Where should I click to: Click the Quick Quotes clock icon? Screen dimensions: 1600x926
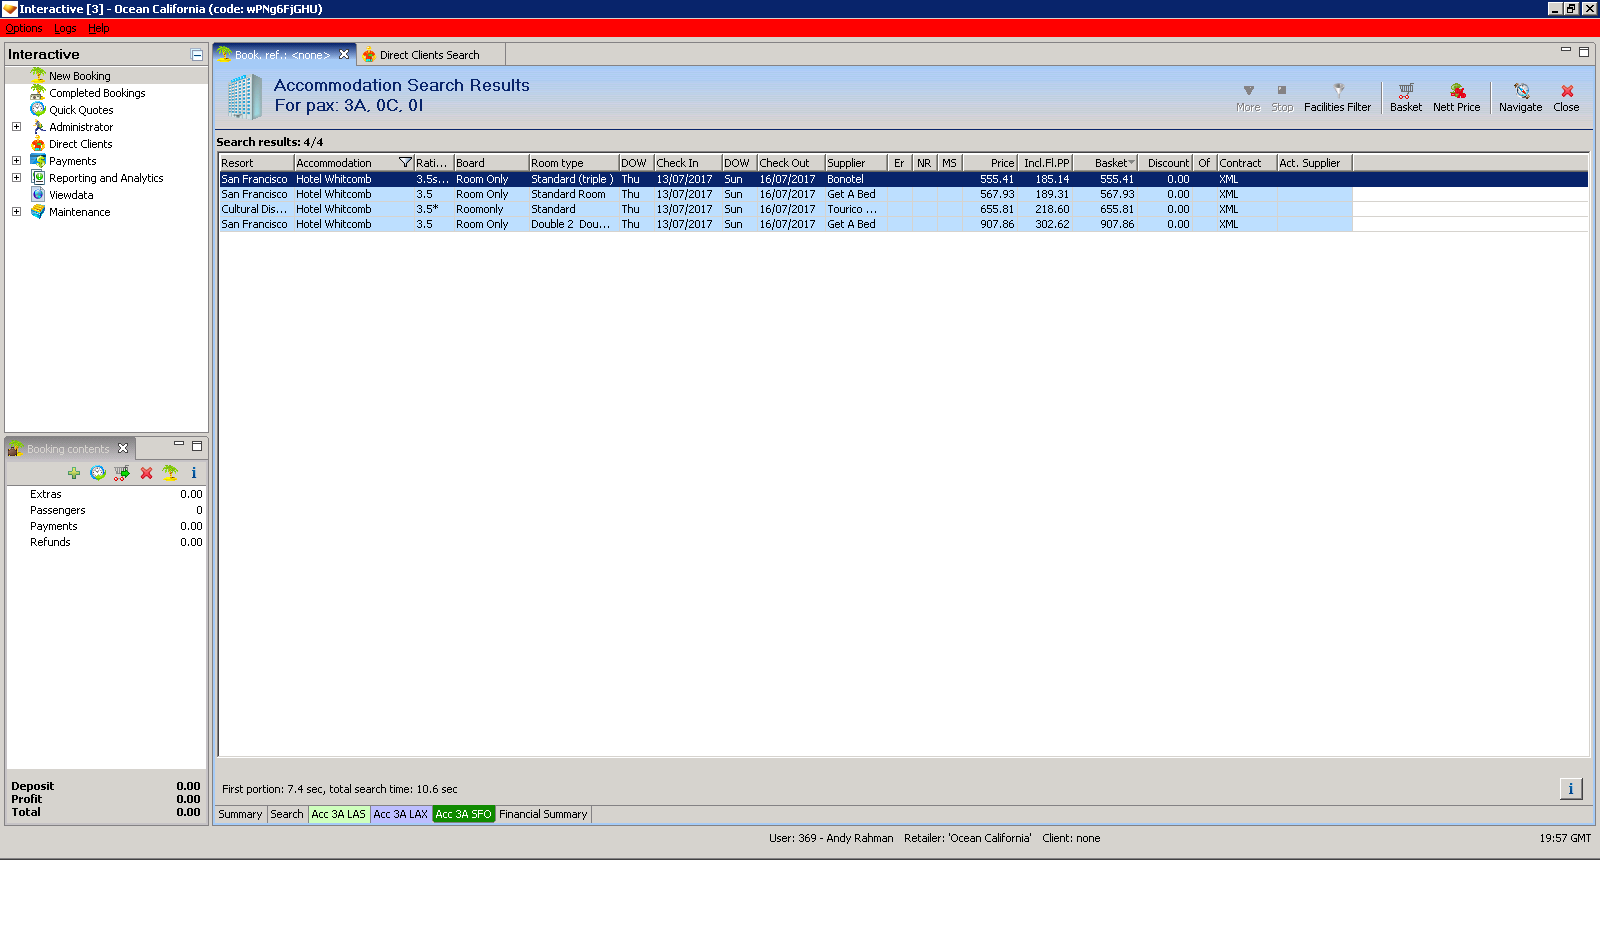38,109
